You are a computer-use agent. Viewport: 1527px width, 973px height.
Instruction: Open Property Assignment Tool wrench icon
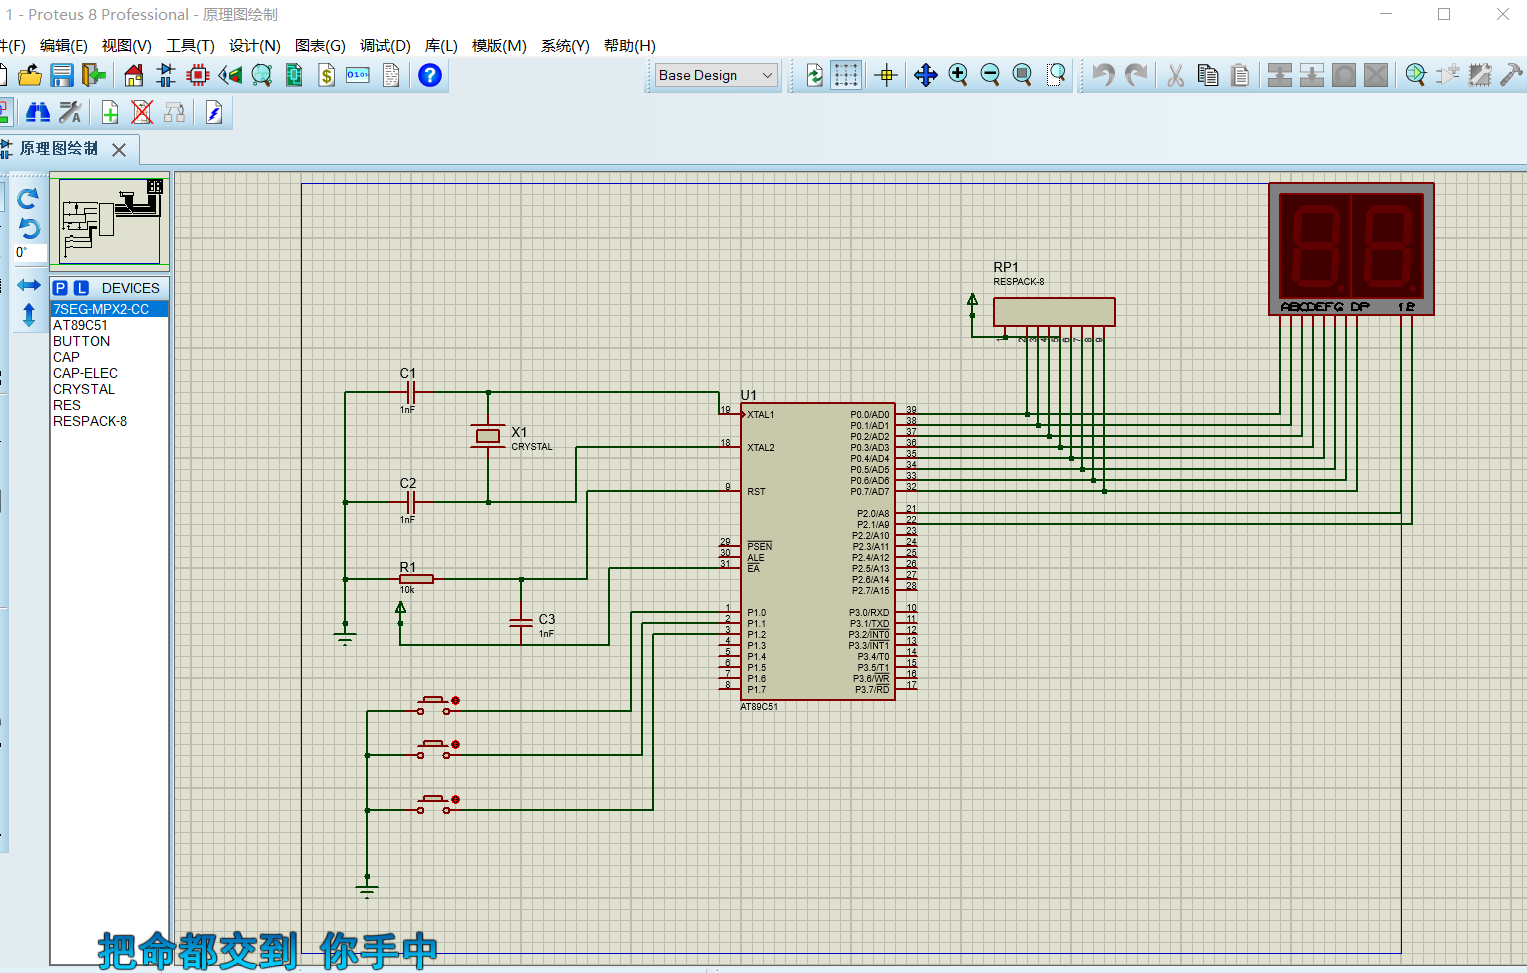[x=70, y=113]
